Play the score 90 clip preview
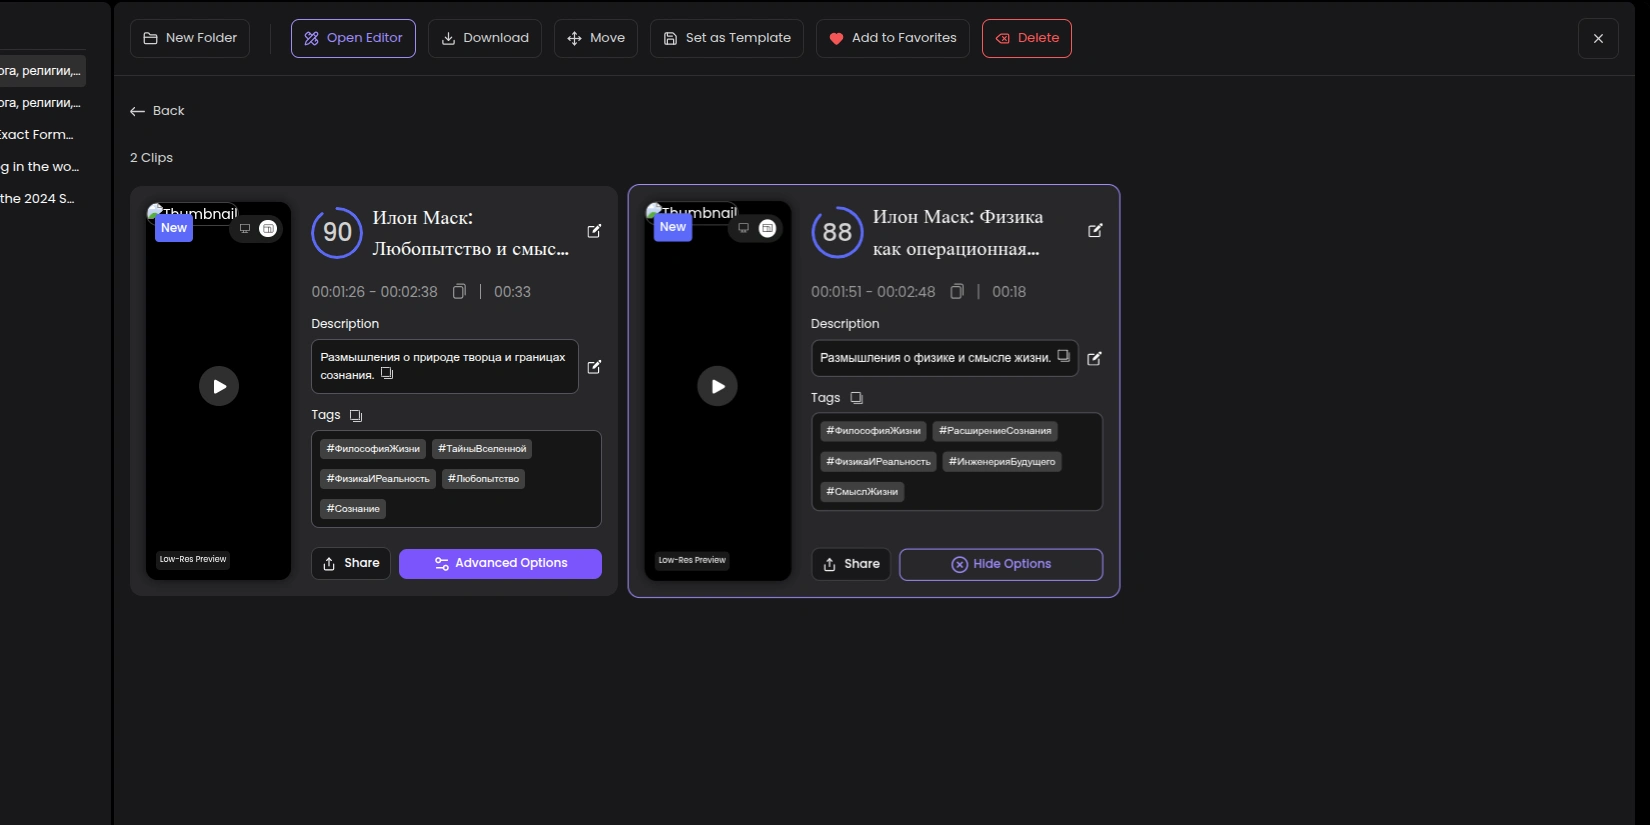The height and width of the screenshot is (825, 1650). 219,386
